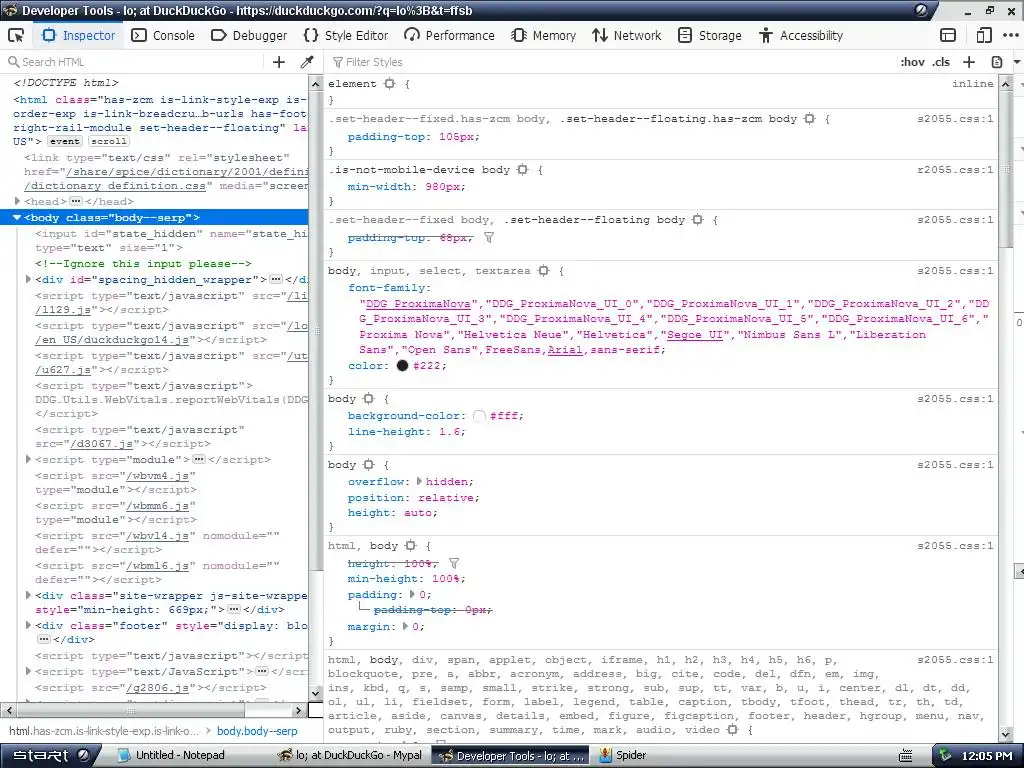The image size is (1024, 768).
Task: Switch to the Inspector tab
Action: [x=78, y=35]
